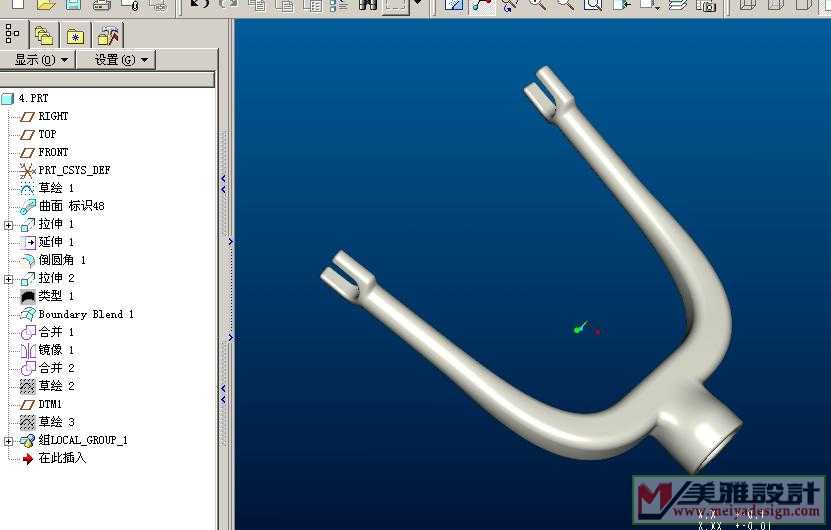Toggle the wireframe display style icon
Screen dimensions: 831x530
(746, 5)
